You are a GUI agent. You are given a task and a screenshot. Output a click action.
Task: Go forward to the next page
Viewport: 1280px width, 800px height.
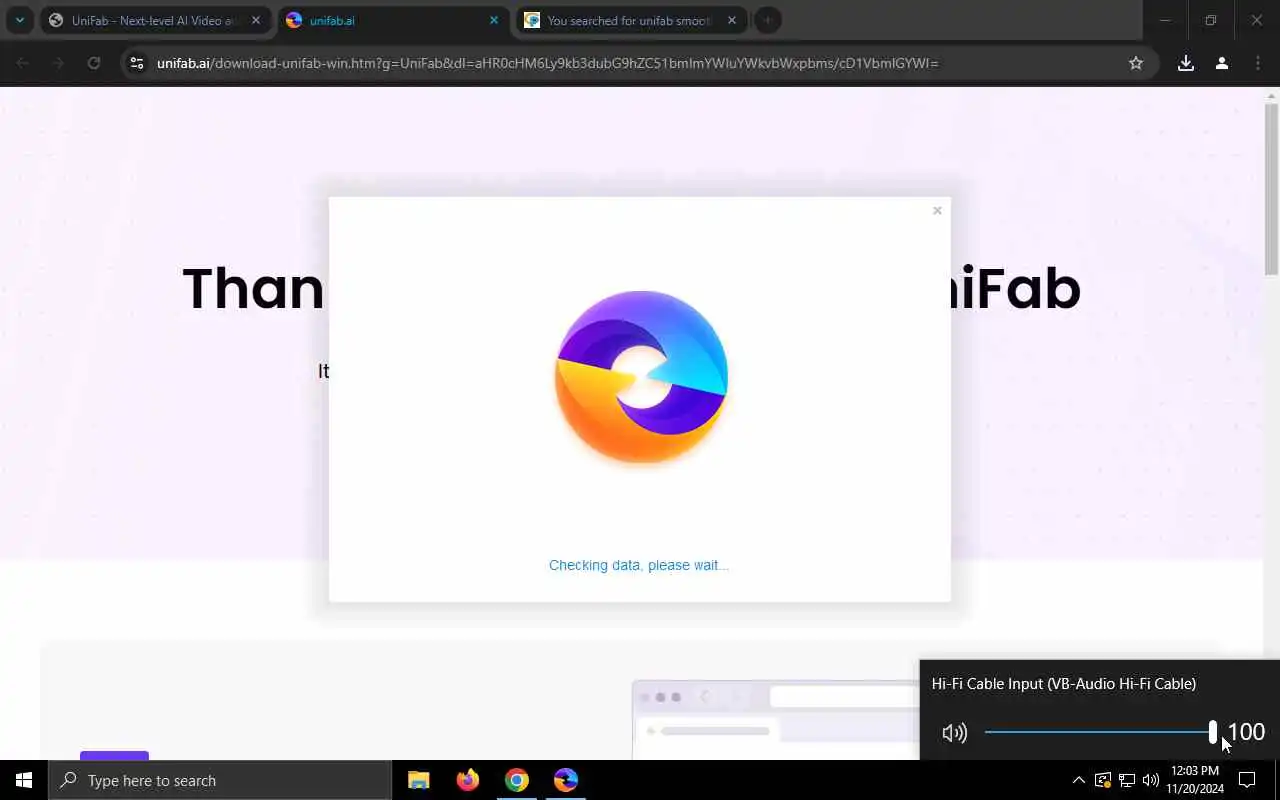(x=58, y=63)
